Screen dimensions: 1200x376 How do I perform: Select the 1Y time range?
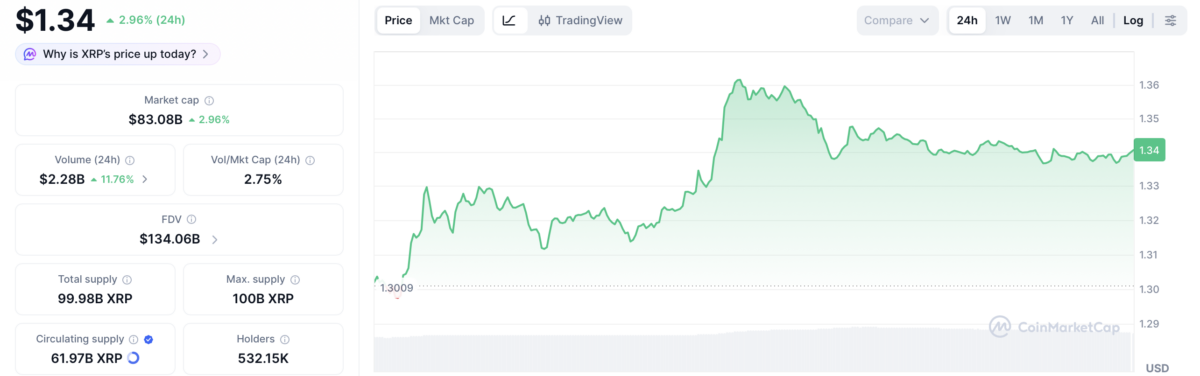pyautogui.click(x=1067, y=20)
